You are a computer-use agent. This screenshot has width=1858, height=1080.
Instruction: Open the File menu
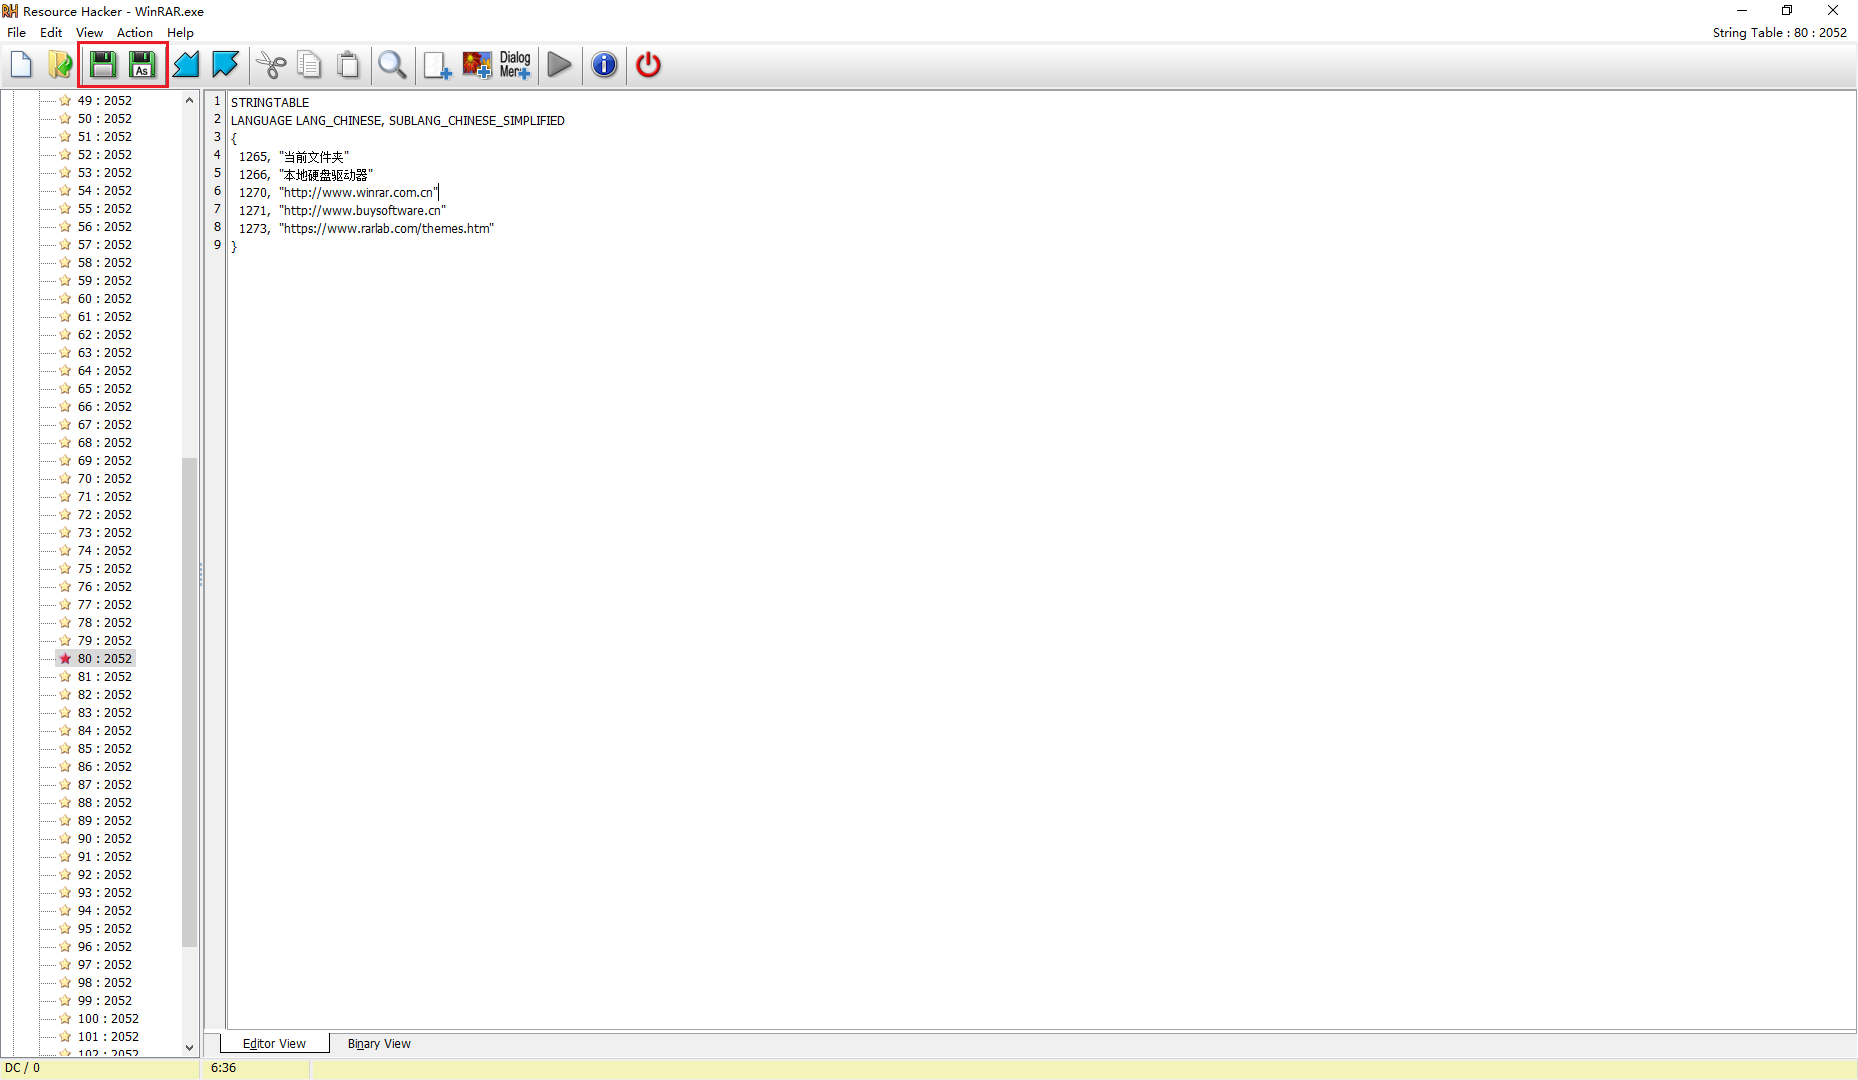point(17,33)
